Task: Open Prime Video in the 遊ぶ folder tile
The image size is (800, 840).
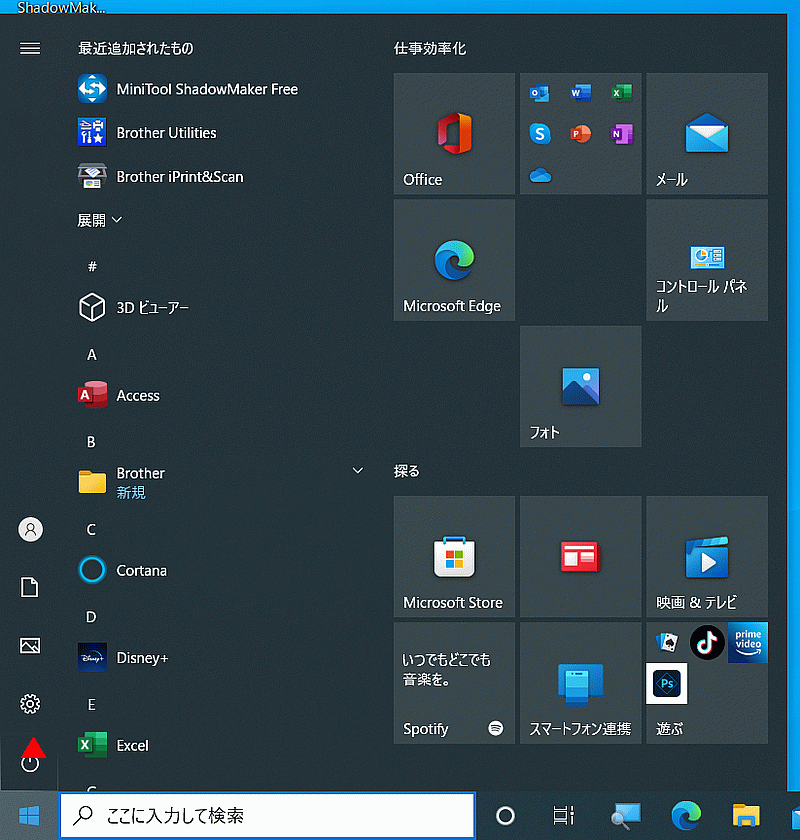Action: point(748,642)
